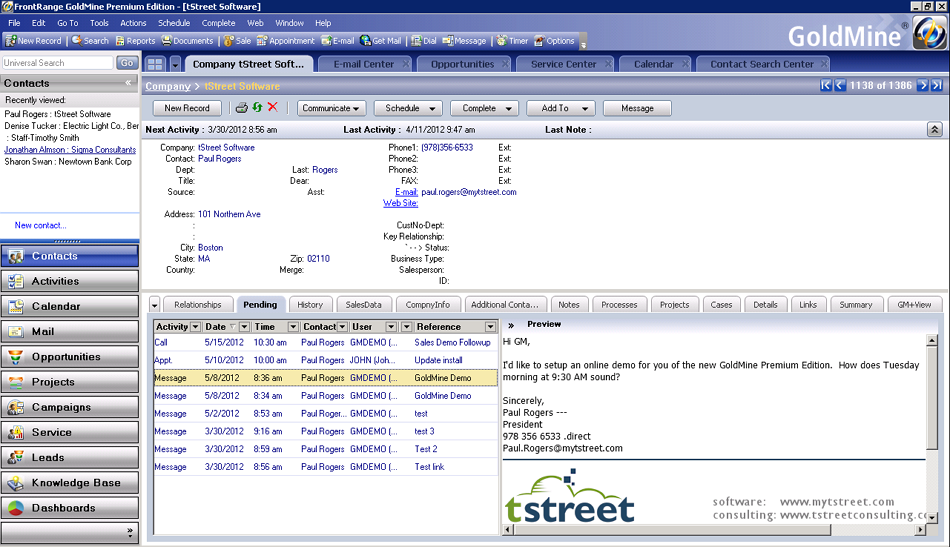Image resolution: width=950 pixels, height=547 pixels.
Task: Open the Communicate dropdown
Action: tap(331, 108)
